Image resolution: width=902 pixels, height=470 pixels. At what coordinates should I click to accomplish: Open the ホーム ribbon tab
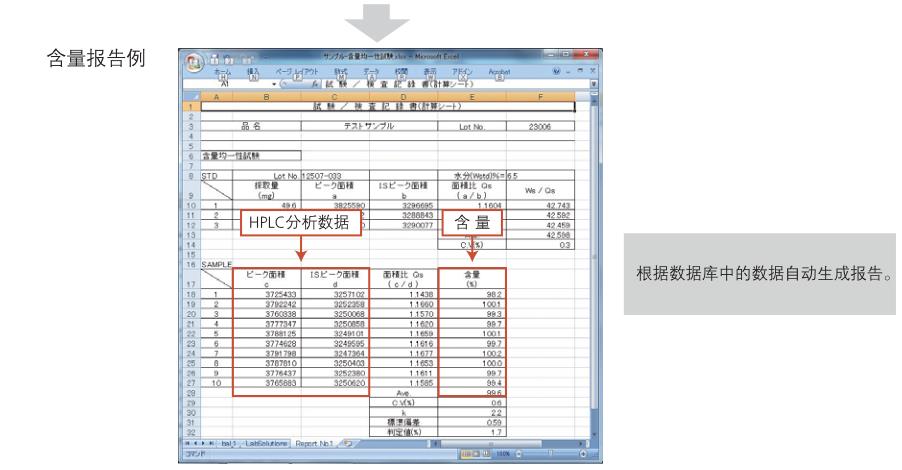click(223, 71)
